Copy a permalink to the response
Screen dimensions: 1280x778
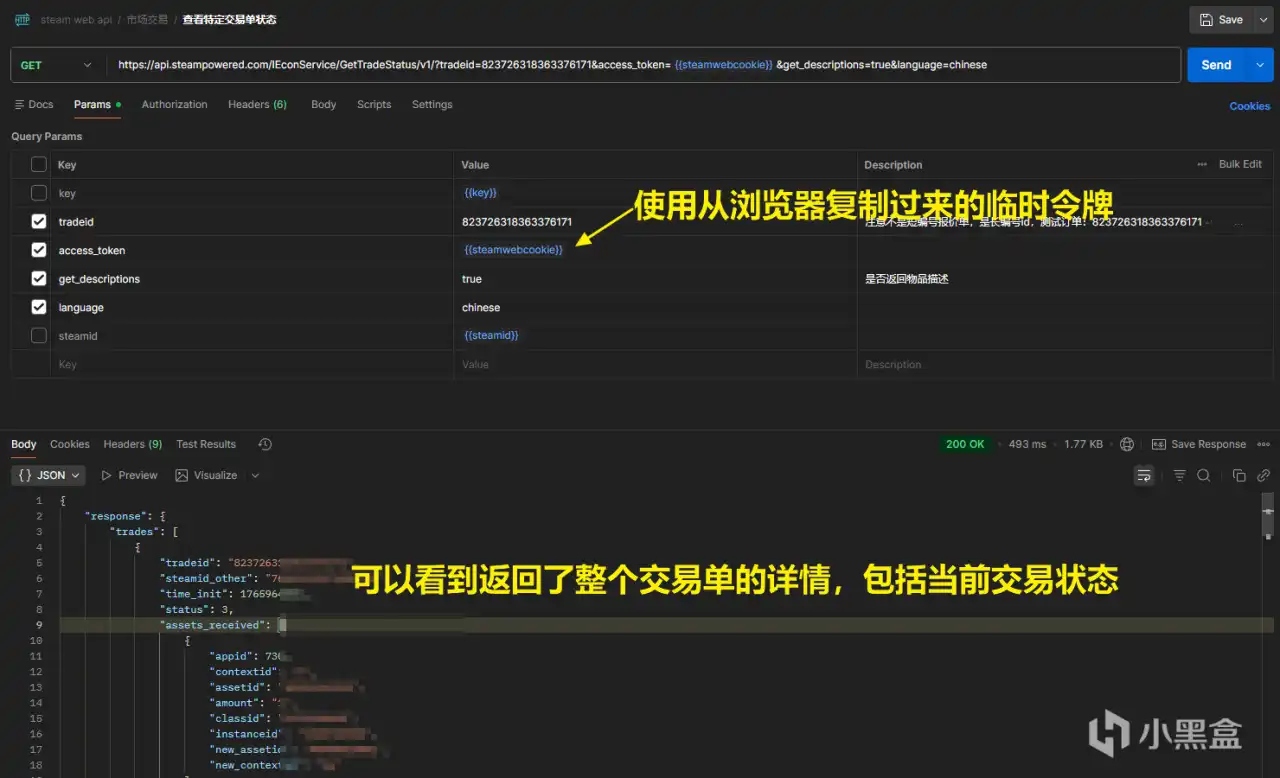point(1264,476)
